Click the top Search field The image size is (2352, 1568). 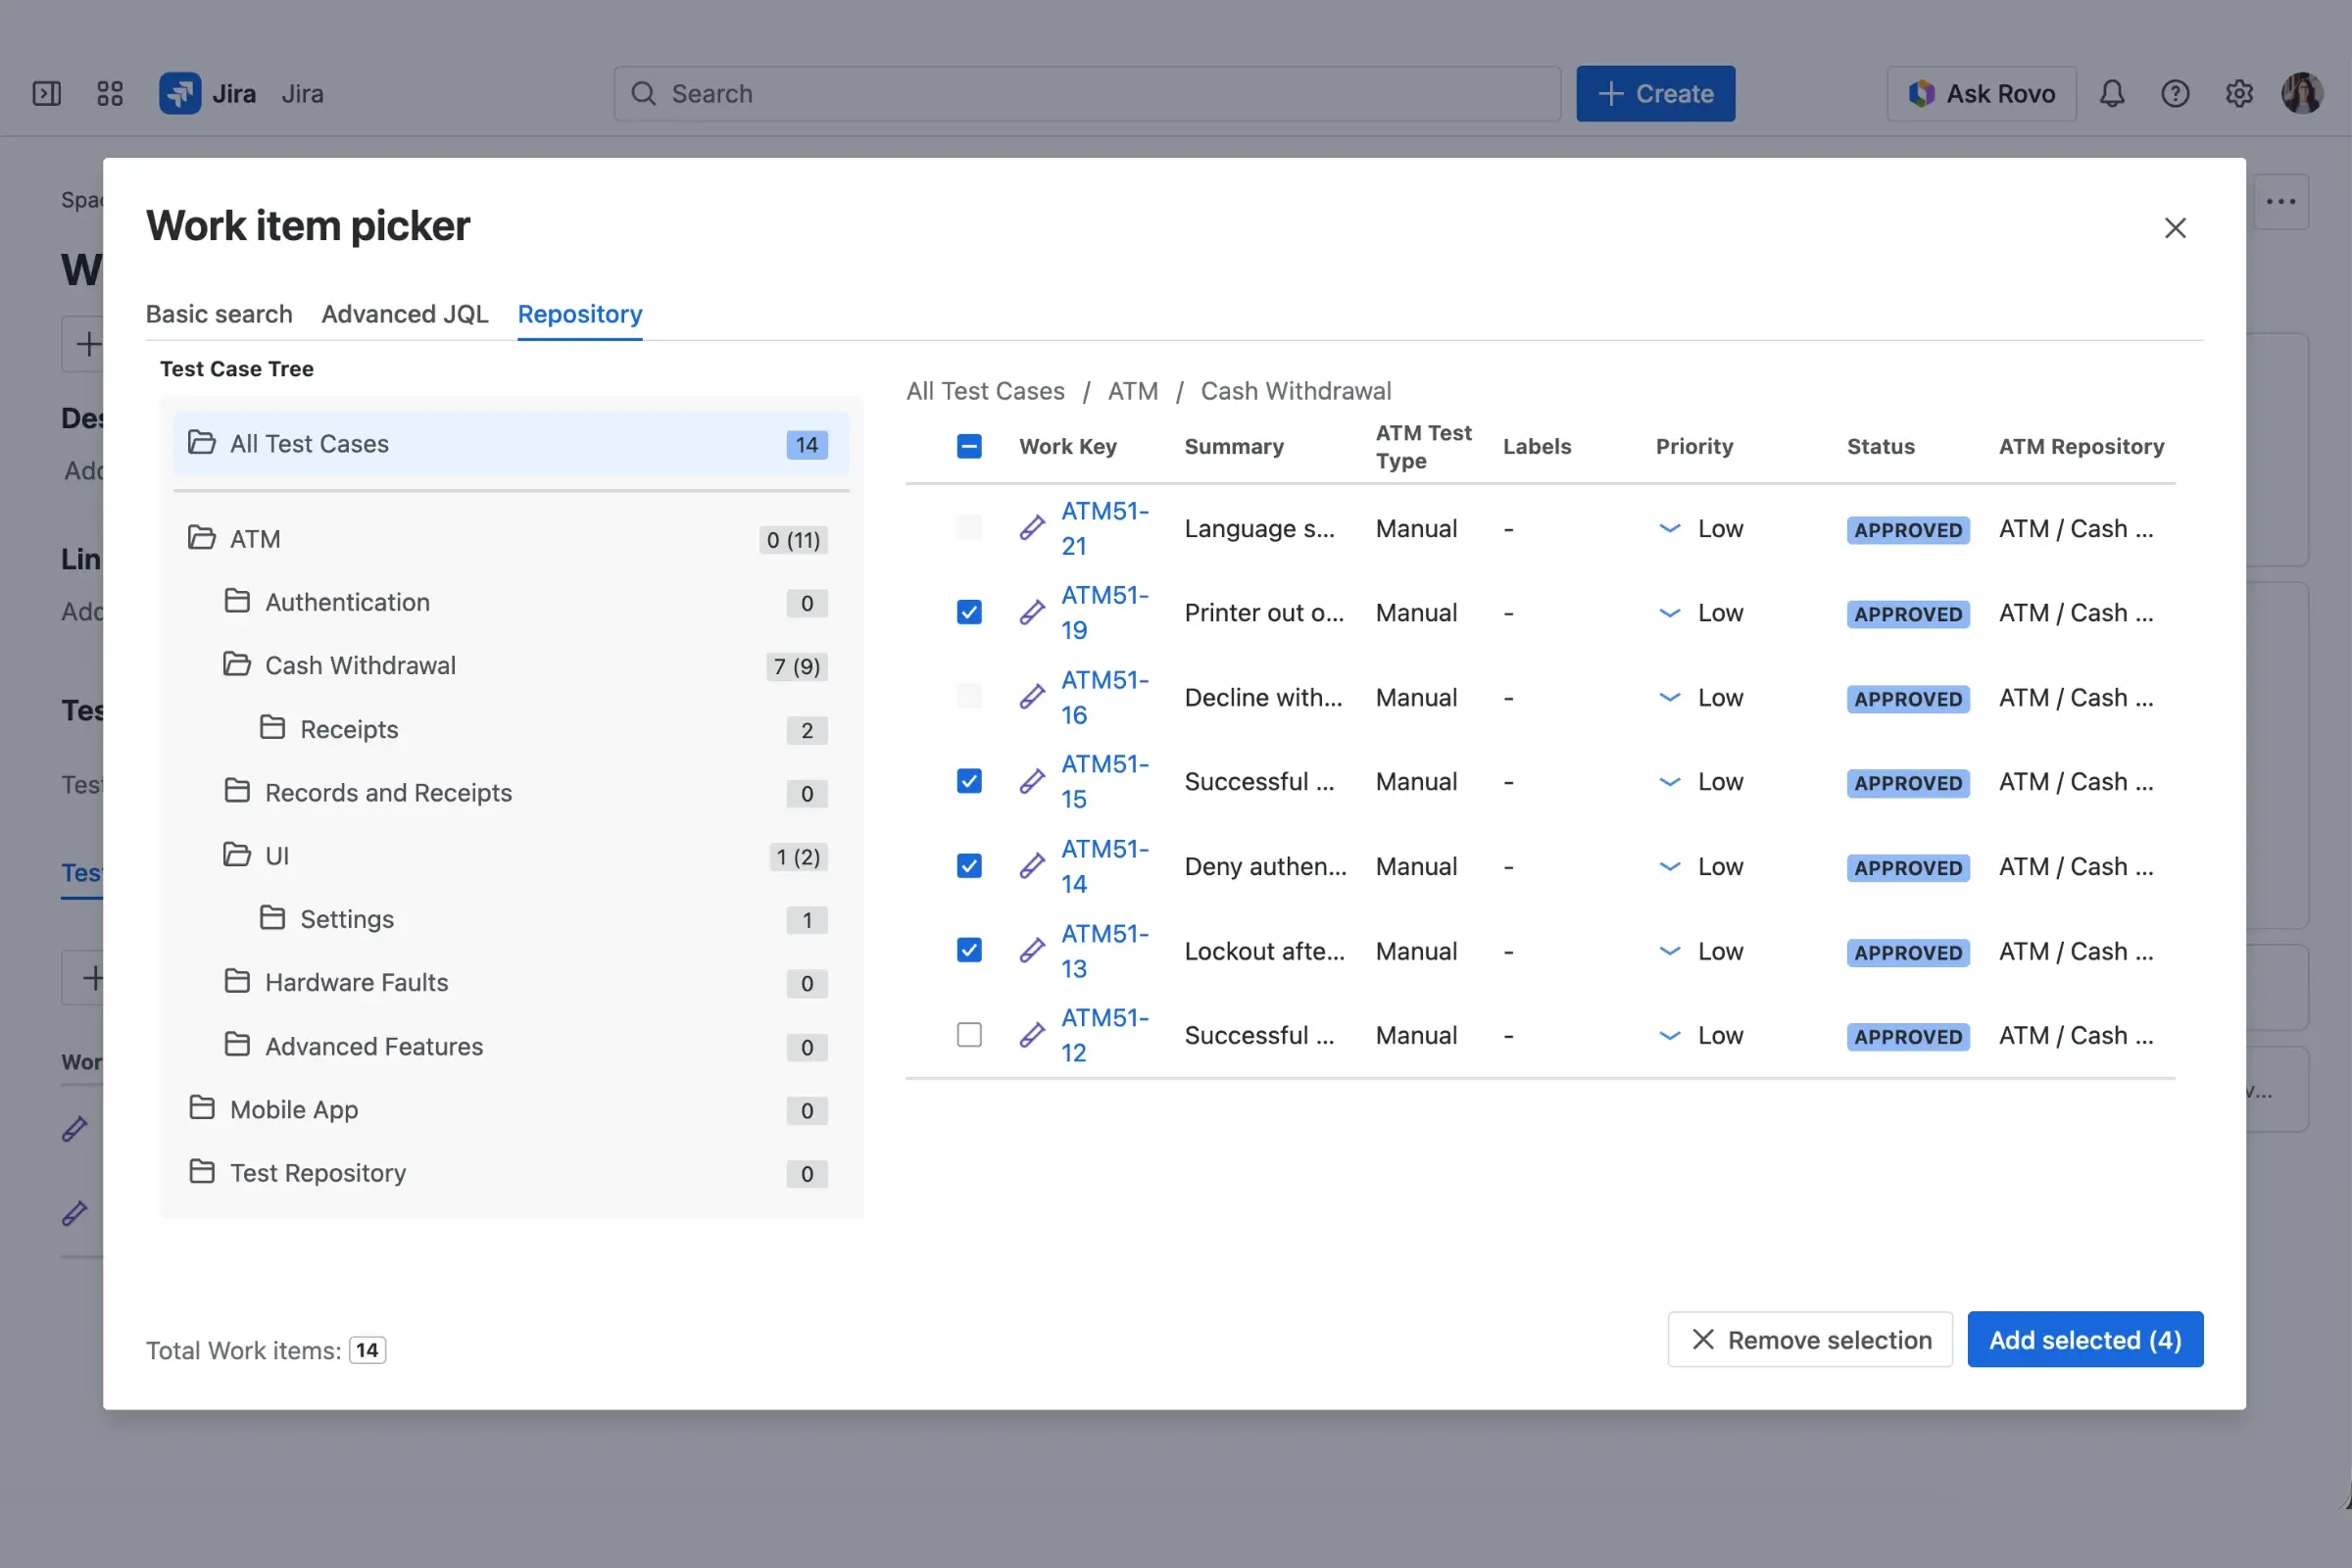click(1087, 93)
